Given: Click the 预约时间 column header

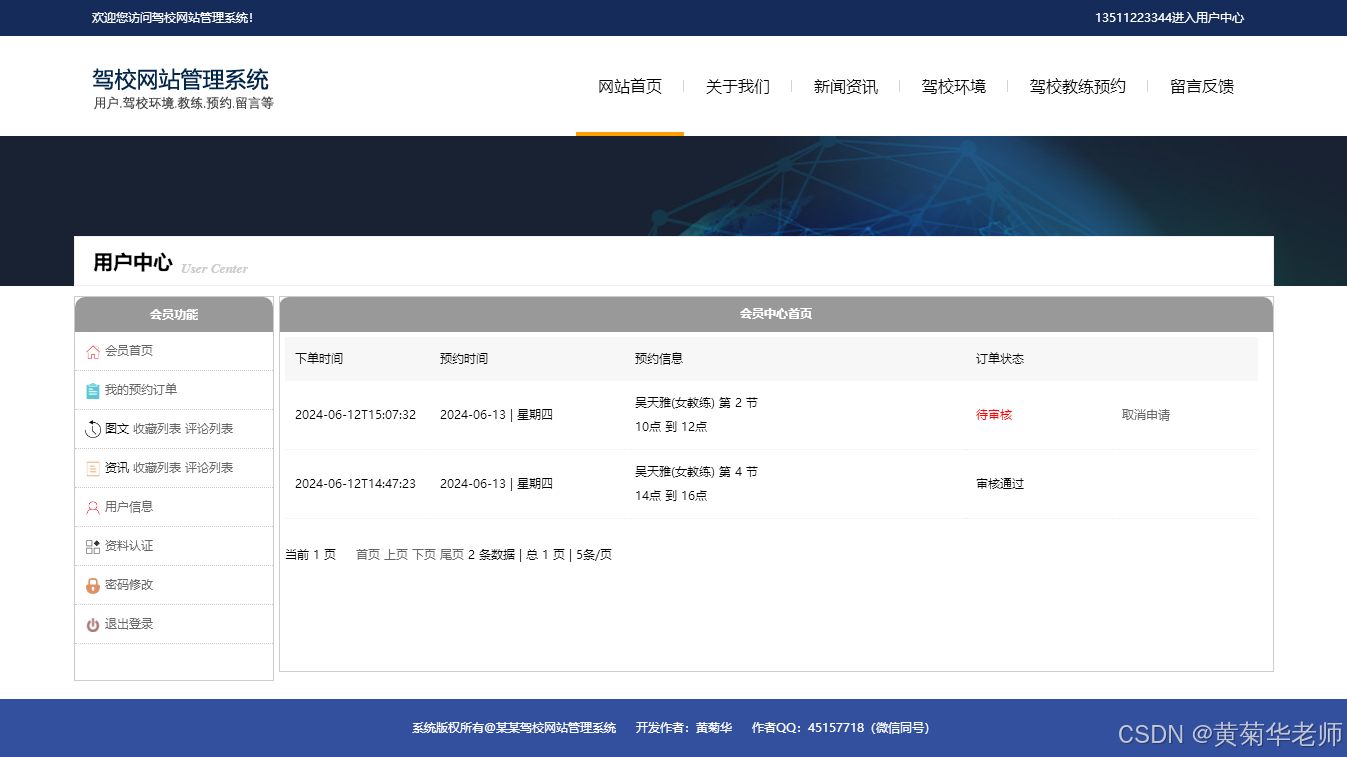Looking at the screenshot, I should point(464,359).
